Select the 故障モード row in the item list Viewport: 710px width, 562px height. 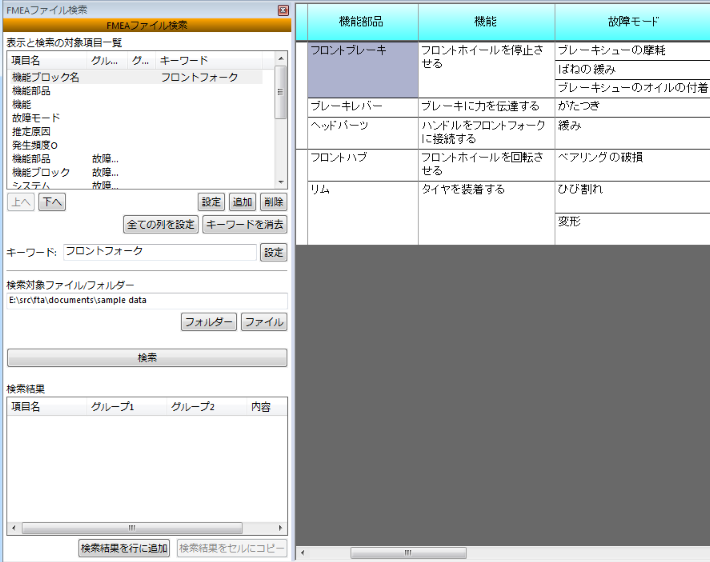[x=37, y=118]
